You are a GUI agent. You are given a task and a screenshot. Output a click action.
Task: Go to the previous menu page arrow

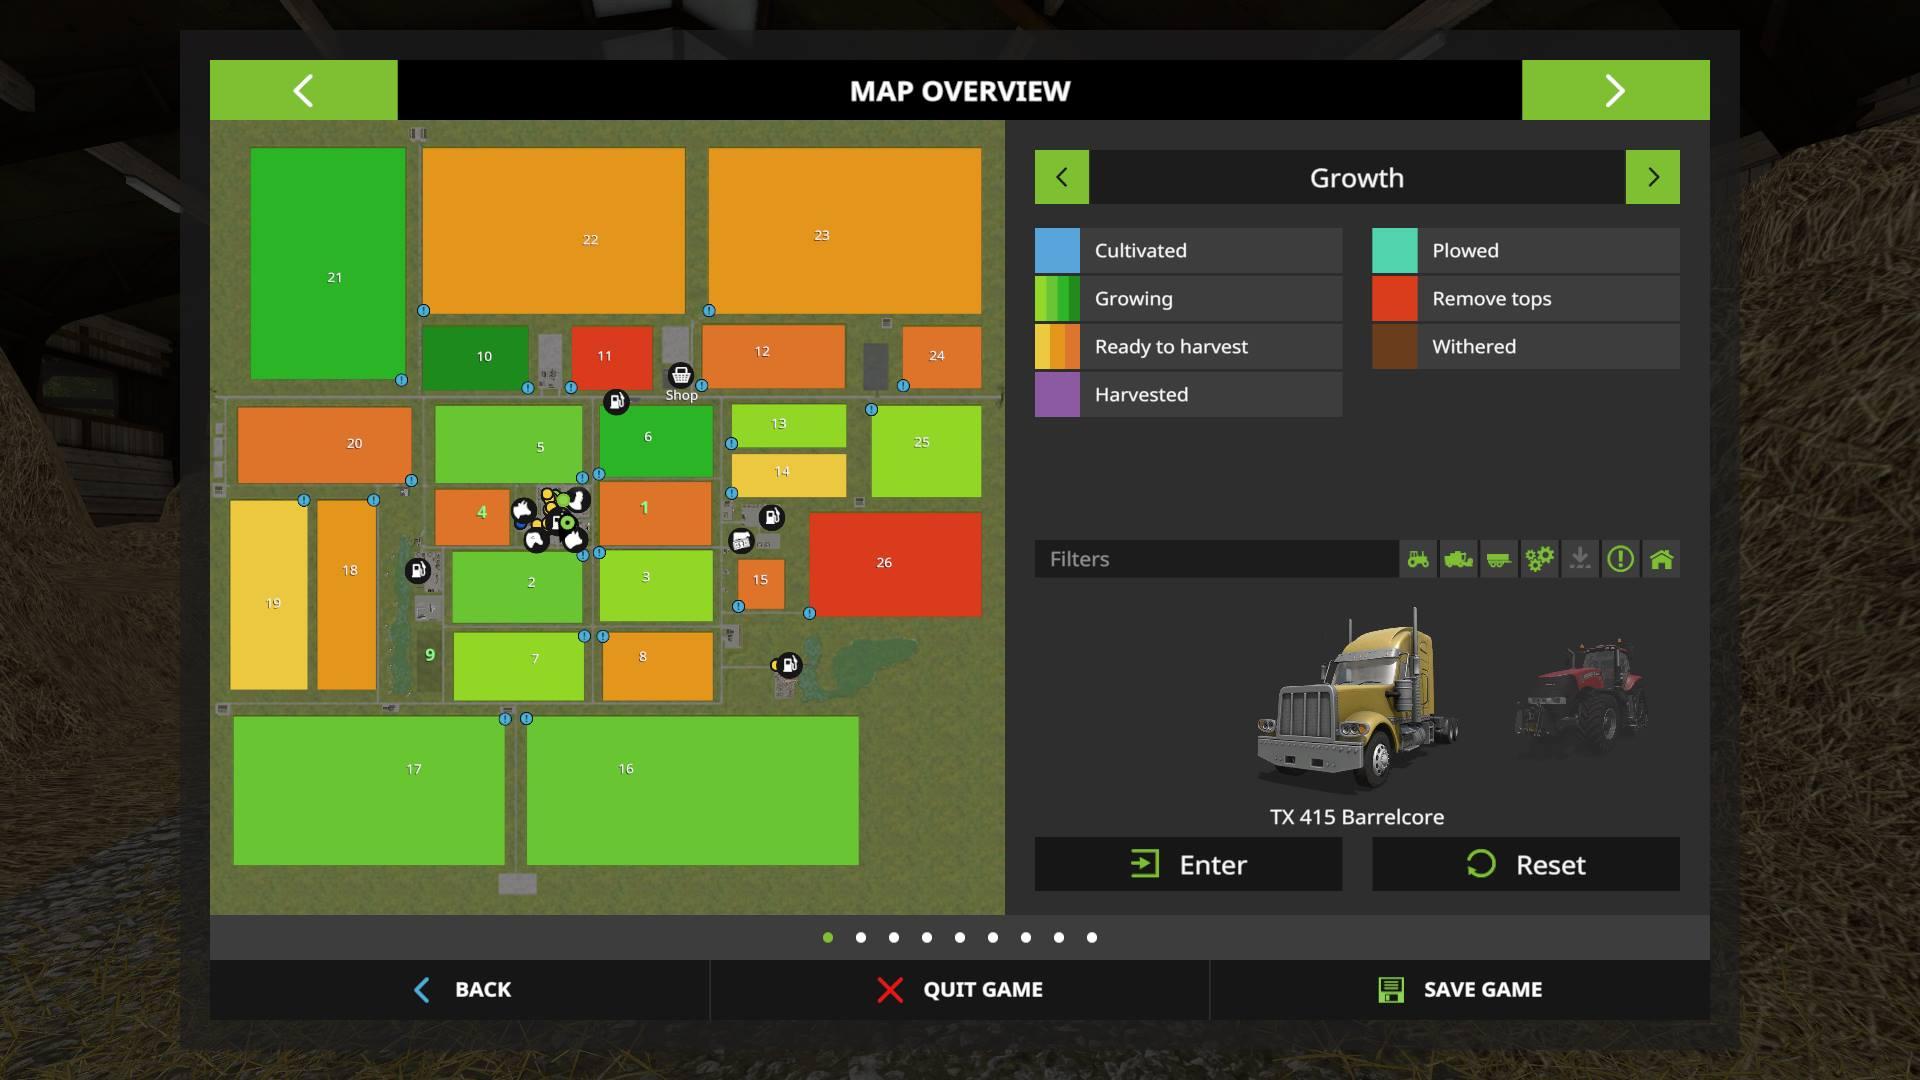[x=303, y=90]
